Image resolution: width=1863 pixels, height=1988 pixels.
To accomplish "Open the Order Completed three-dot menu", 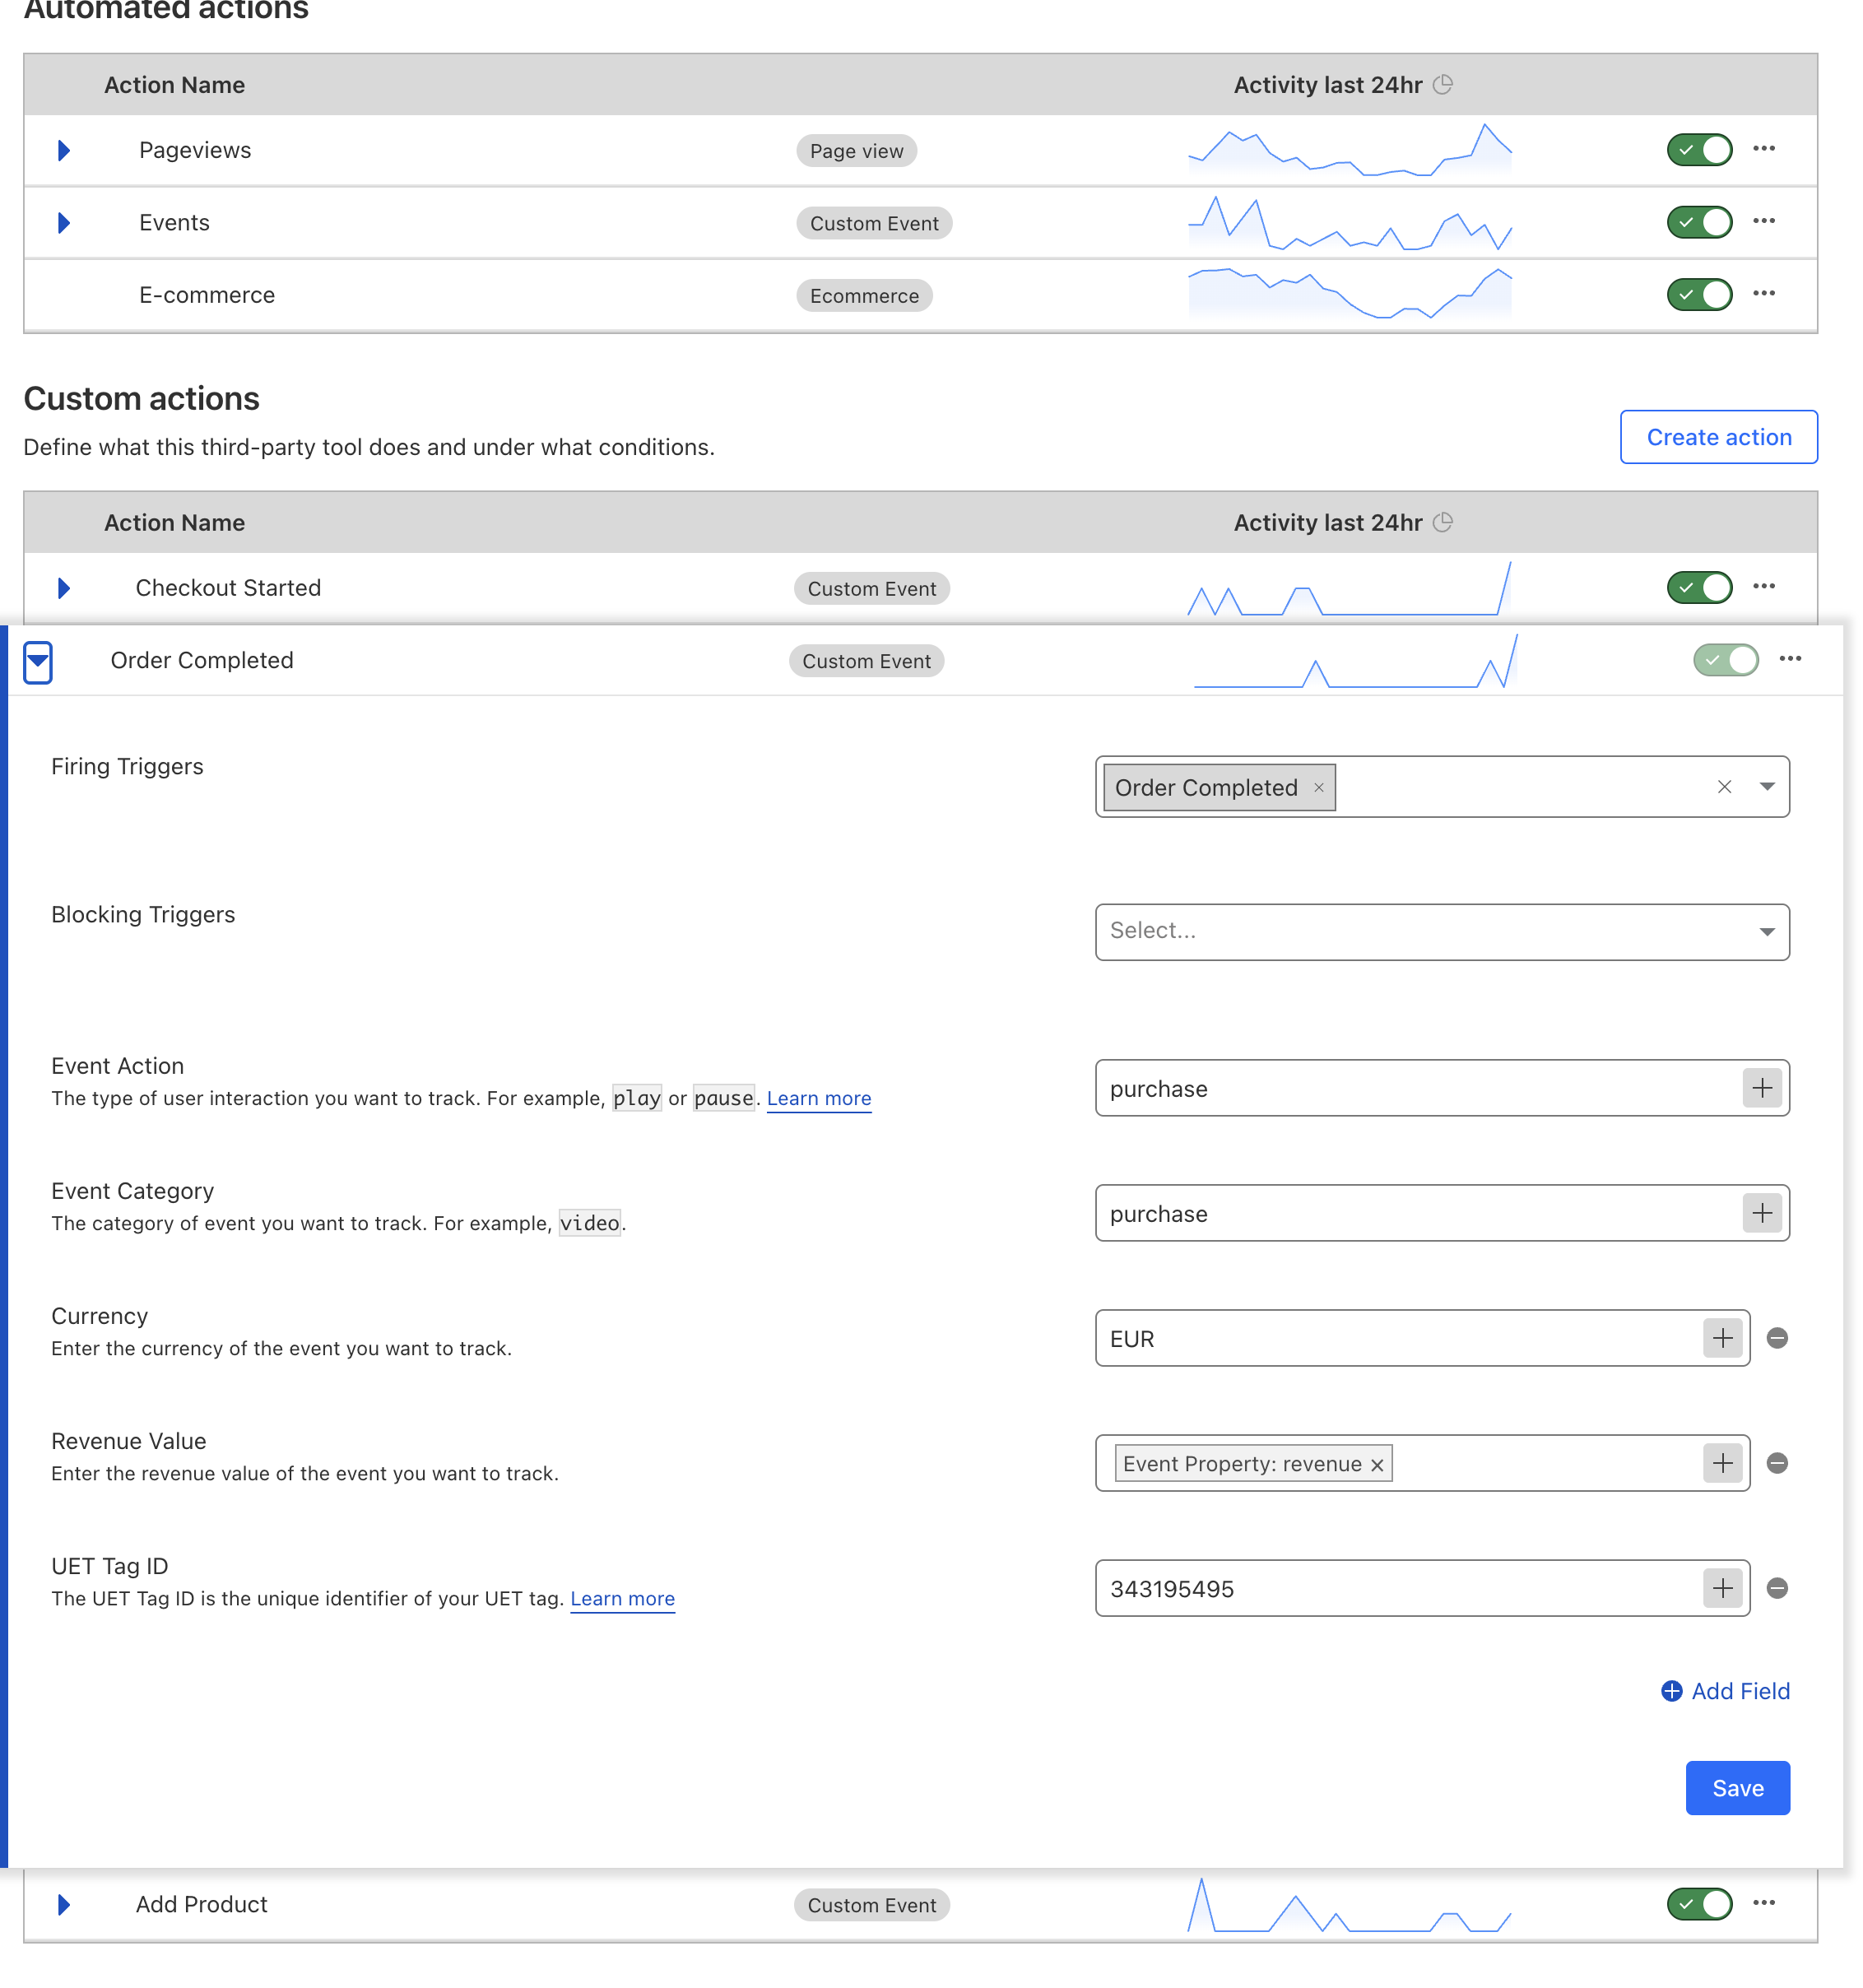I will coord(1789,658).
